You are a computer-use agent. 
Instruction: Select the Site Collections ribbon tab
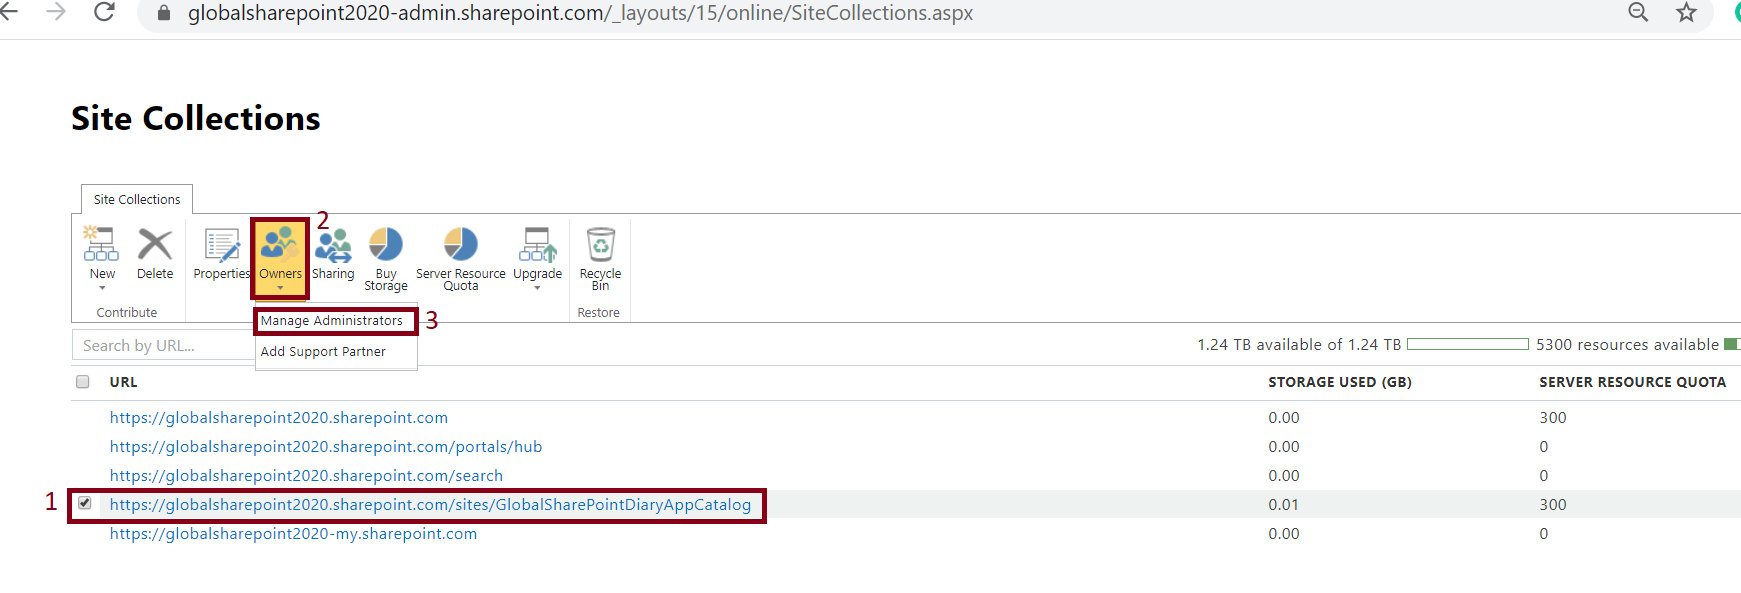137,200
